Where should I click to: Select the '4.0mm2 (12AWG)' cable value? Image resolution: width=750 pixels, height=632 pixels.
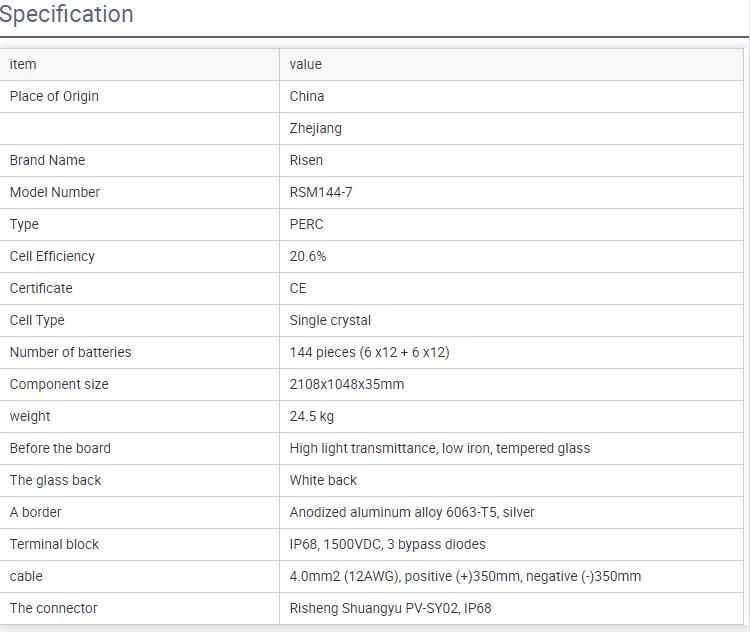(x=465, y=577)
